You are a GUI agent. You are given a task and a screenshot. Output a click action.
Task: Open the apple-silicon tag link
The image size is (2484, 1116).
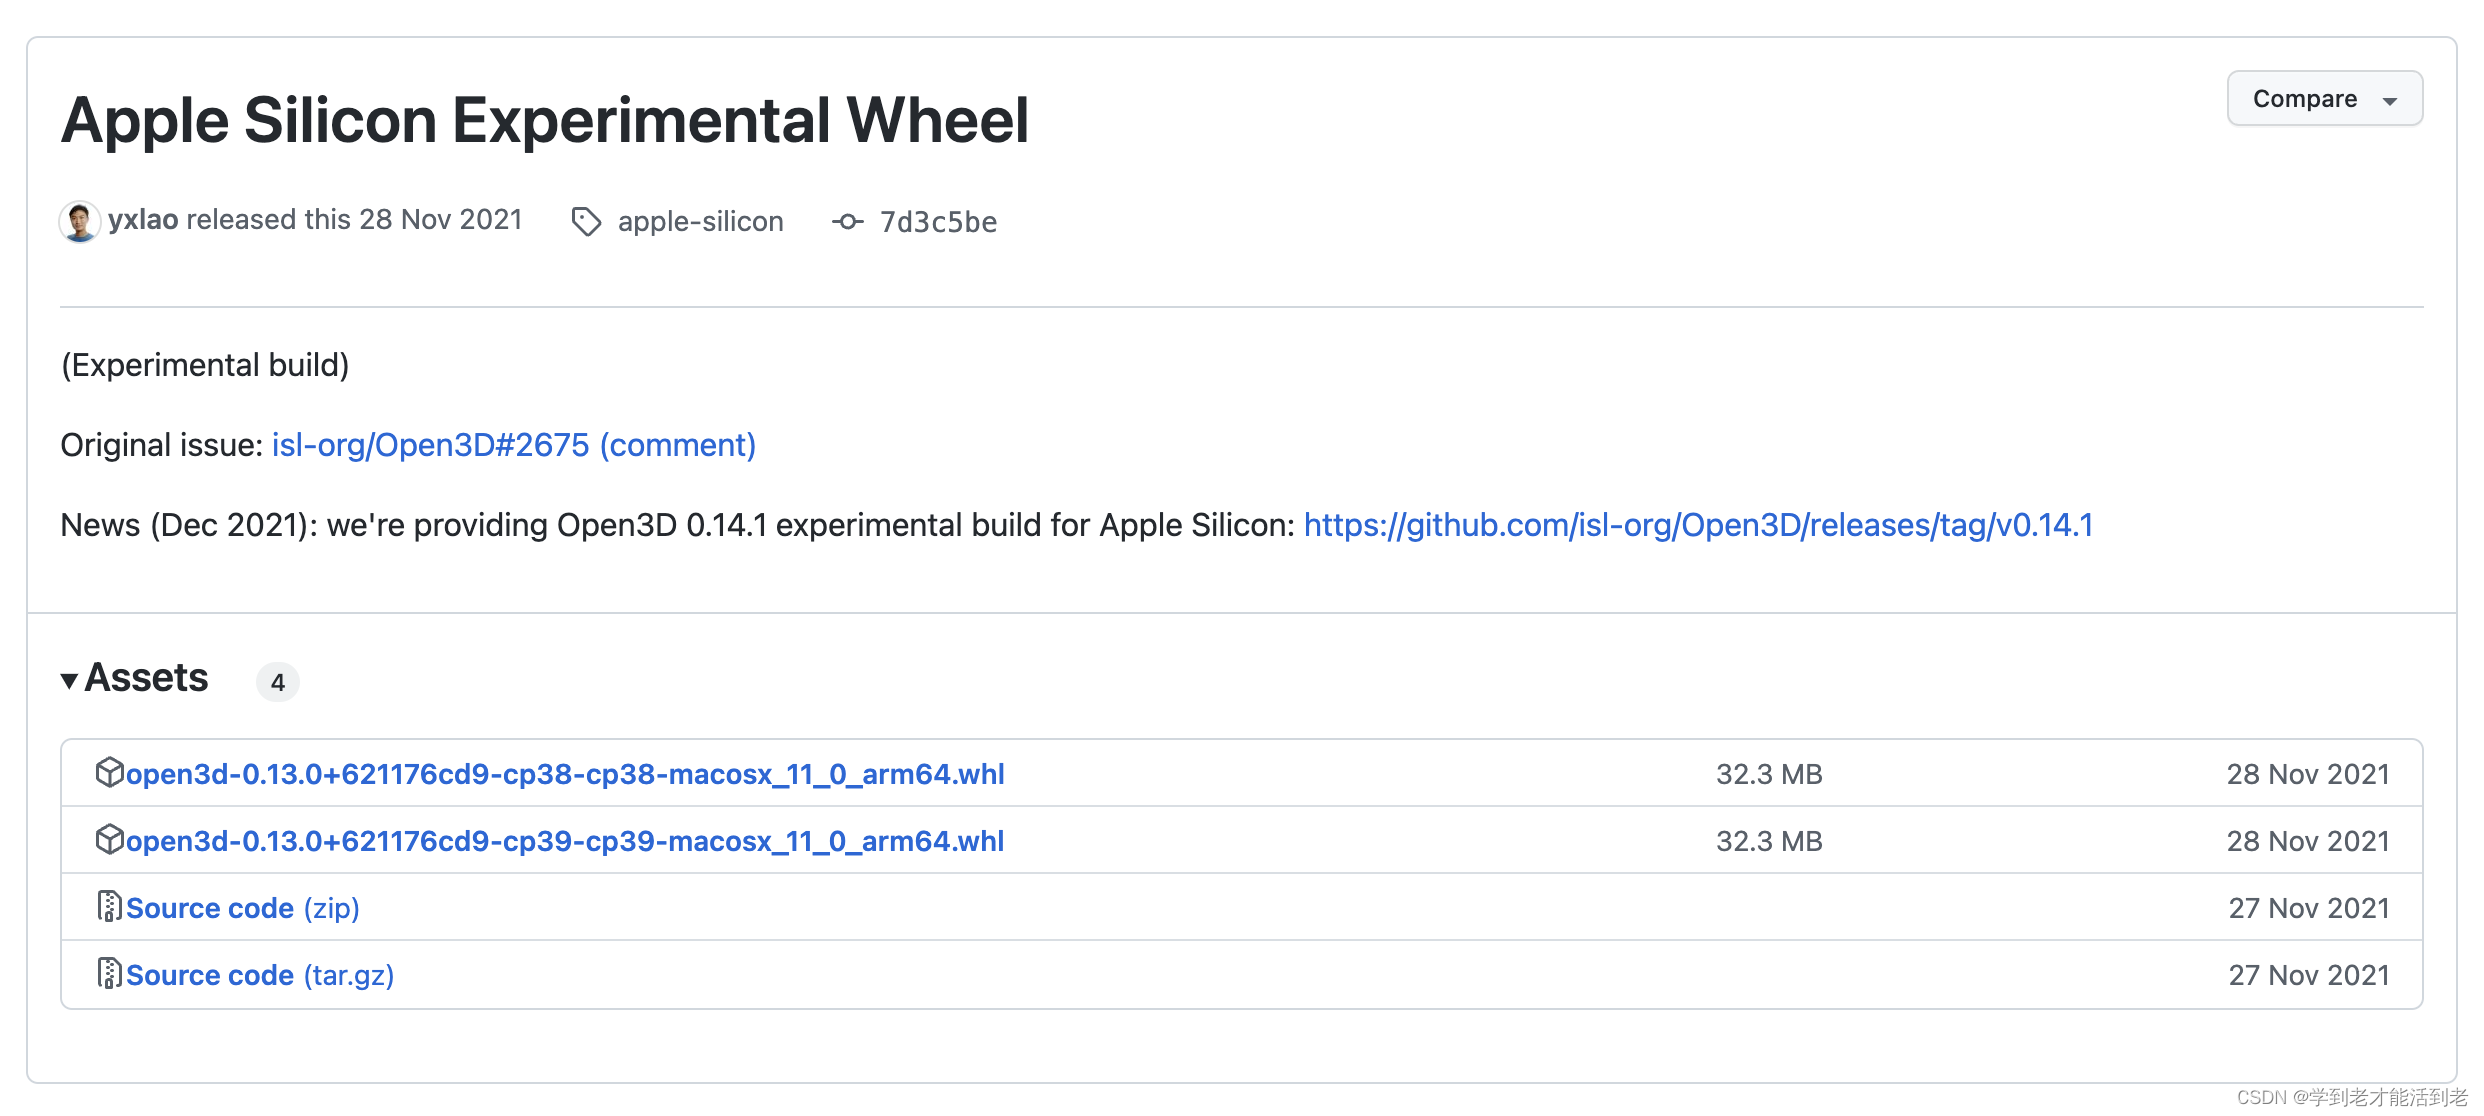(x=700, y=221)
